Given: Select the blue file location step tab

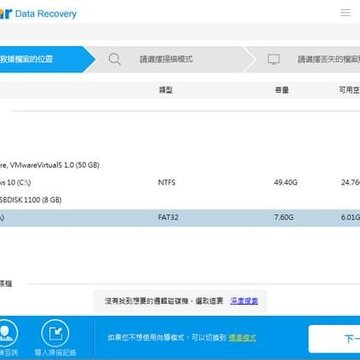Looking at the screenshot, I should point(43,59).
